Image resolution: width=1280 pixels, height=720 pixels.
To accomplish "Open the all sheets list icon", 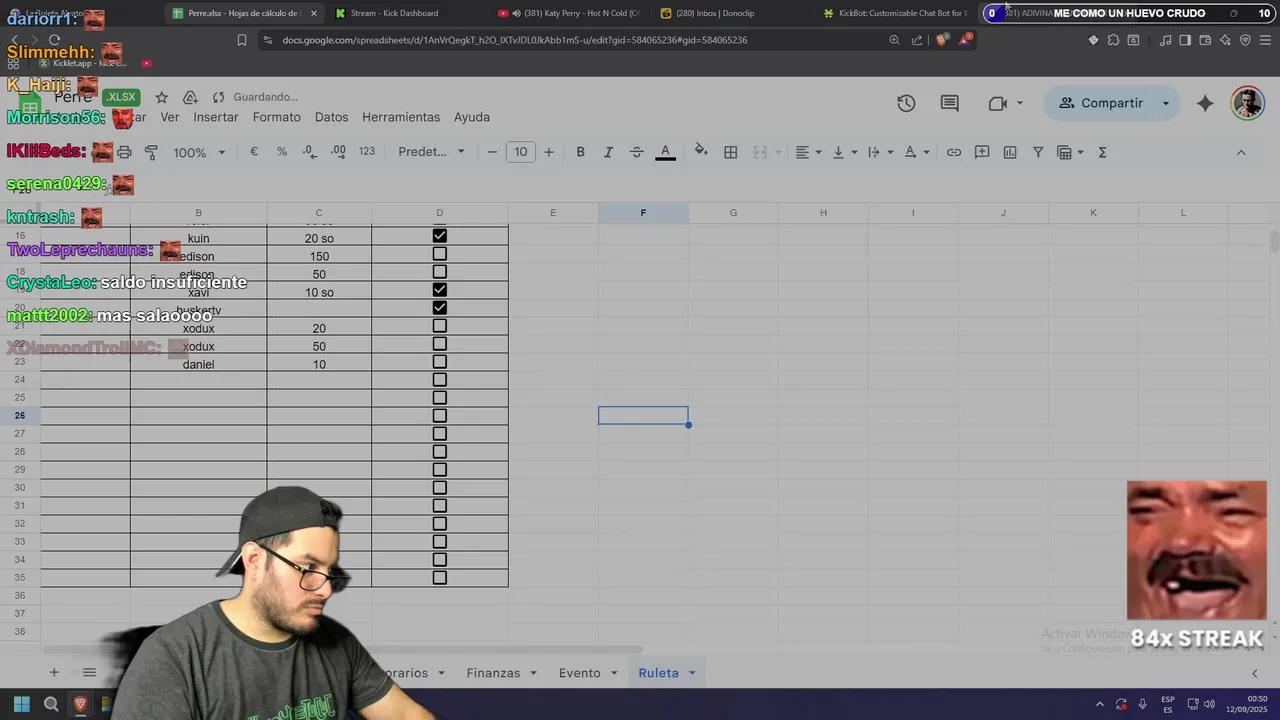I will (89, 673).
